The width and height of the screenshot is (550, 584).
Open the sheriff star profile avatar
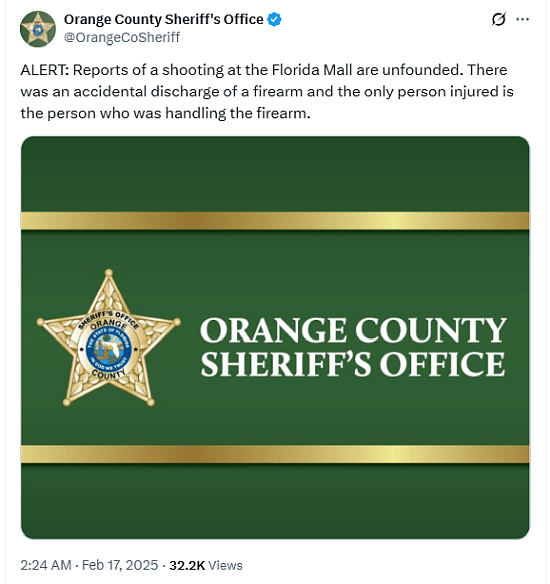tap(38, 29)
